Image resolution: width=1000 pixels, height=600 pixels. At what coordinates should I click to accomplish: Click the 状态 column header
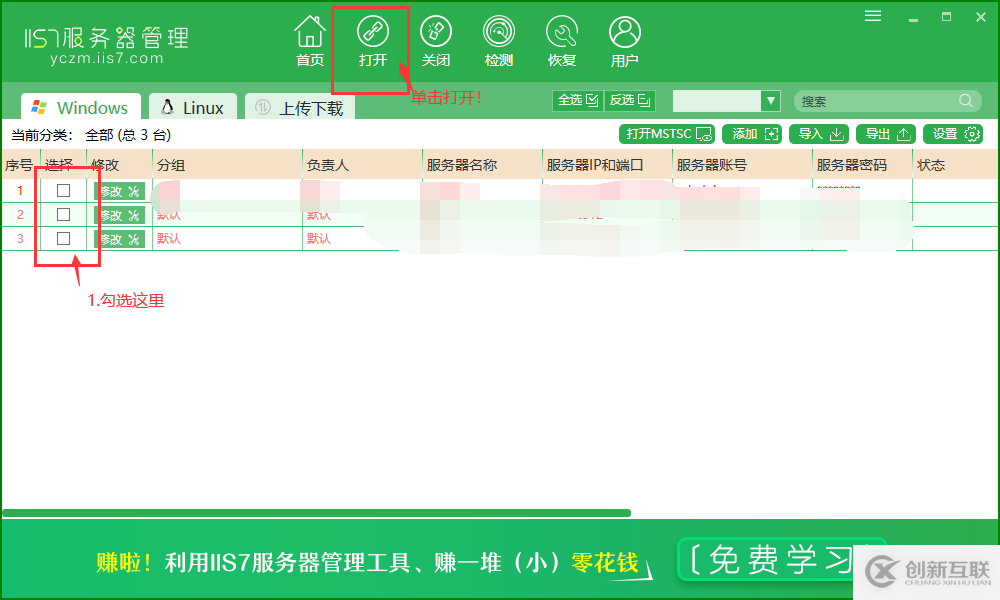point(955,165)
